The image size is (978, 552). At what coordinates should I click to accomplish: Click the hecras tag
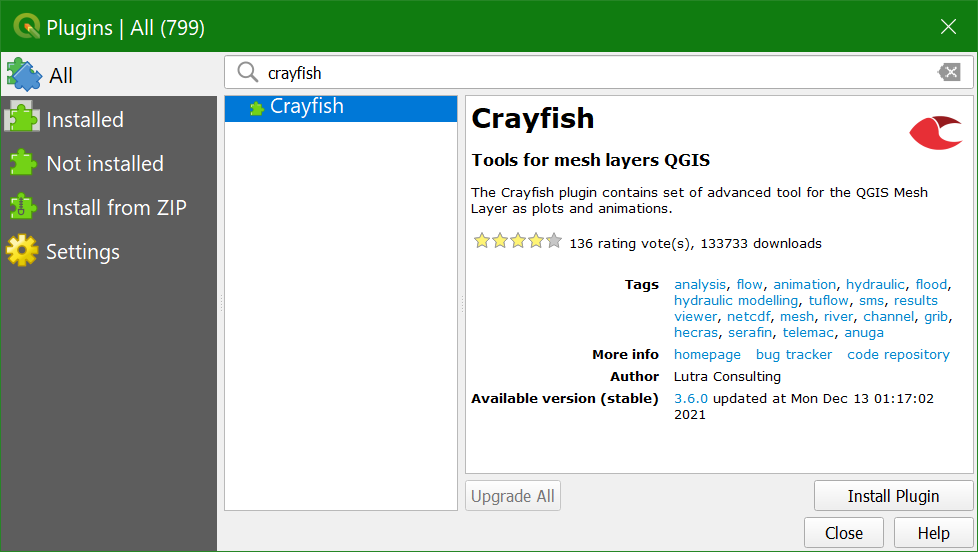[696, 333]
